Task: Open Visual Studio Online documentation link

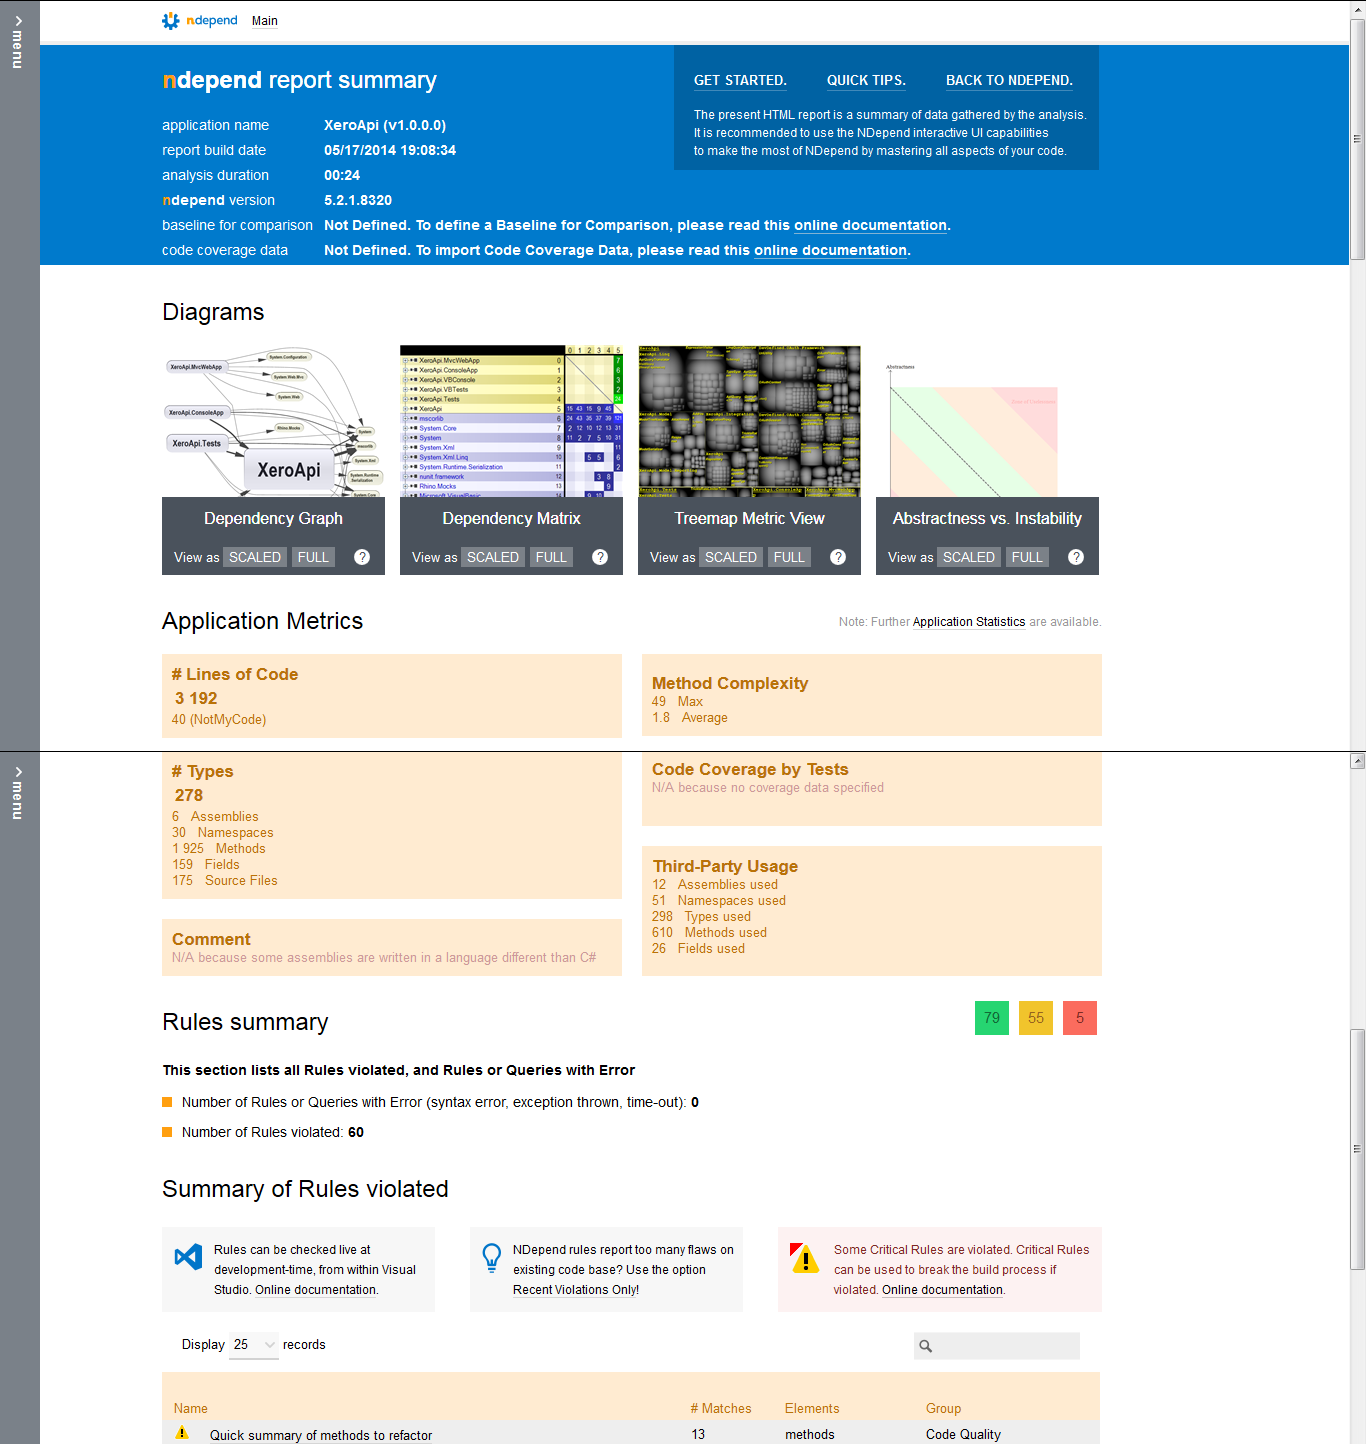Action: [x=316, y=1290]
